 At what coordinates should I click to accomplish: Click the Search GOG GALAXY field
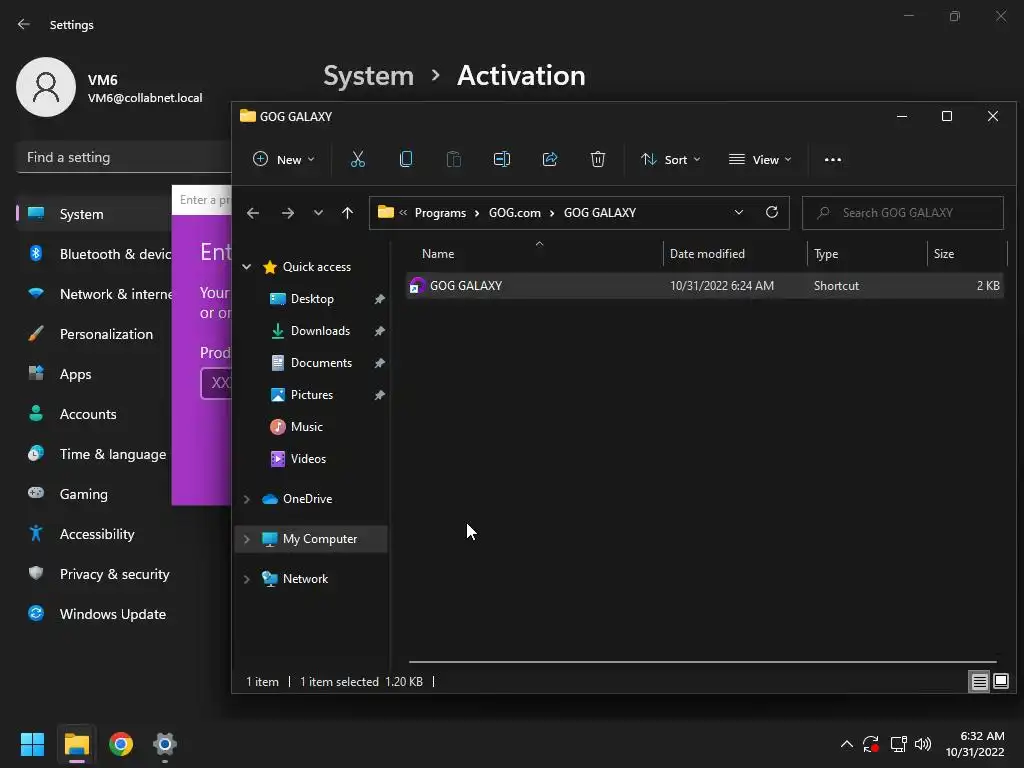(x=903, y=213)
